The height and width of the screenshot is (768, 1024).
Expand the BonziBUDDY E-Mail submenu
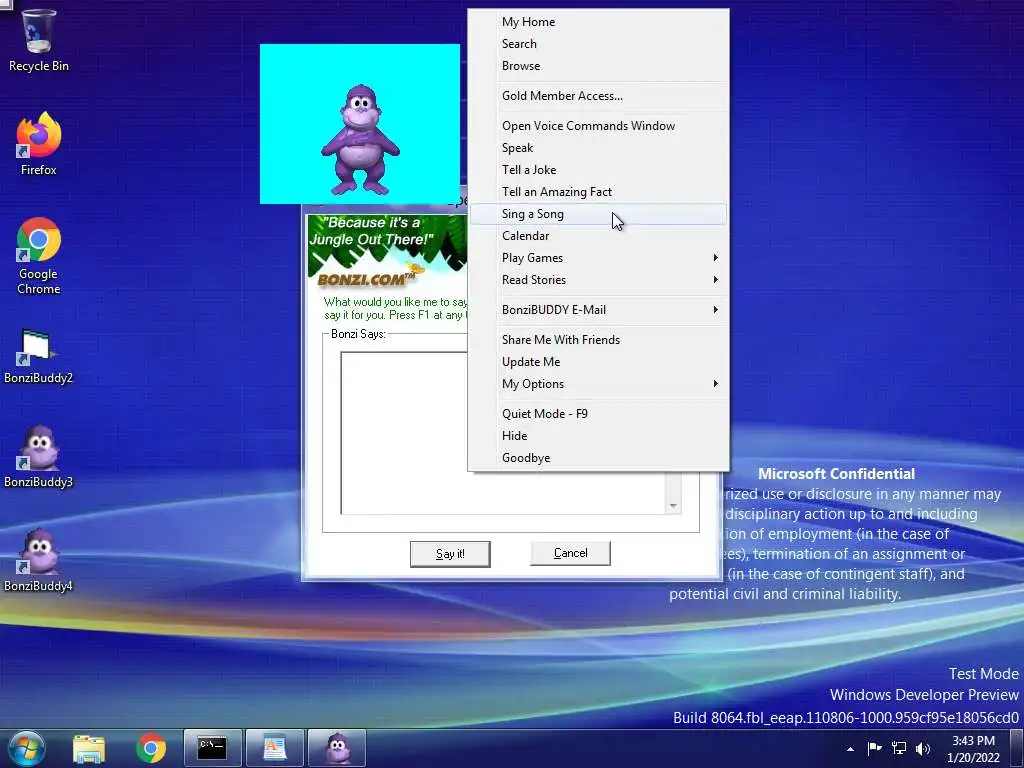[x=598, y=310]
